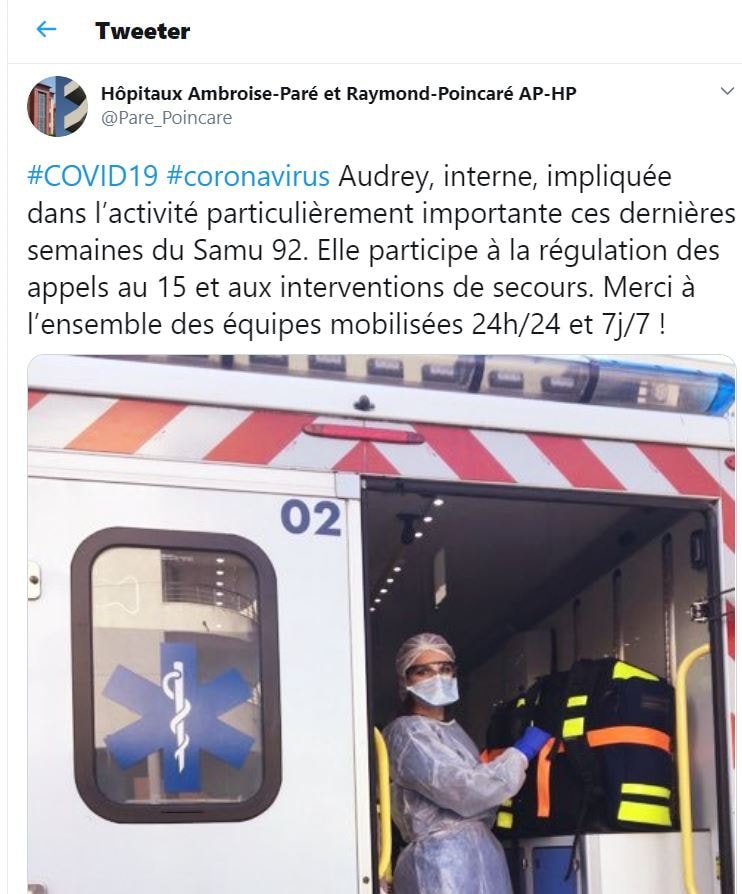Open the hospital's round profile avatar
742x894 pixels.
tap(57, 106)
